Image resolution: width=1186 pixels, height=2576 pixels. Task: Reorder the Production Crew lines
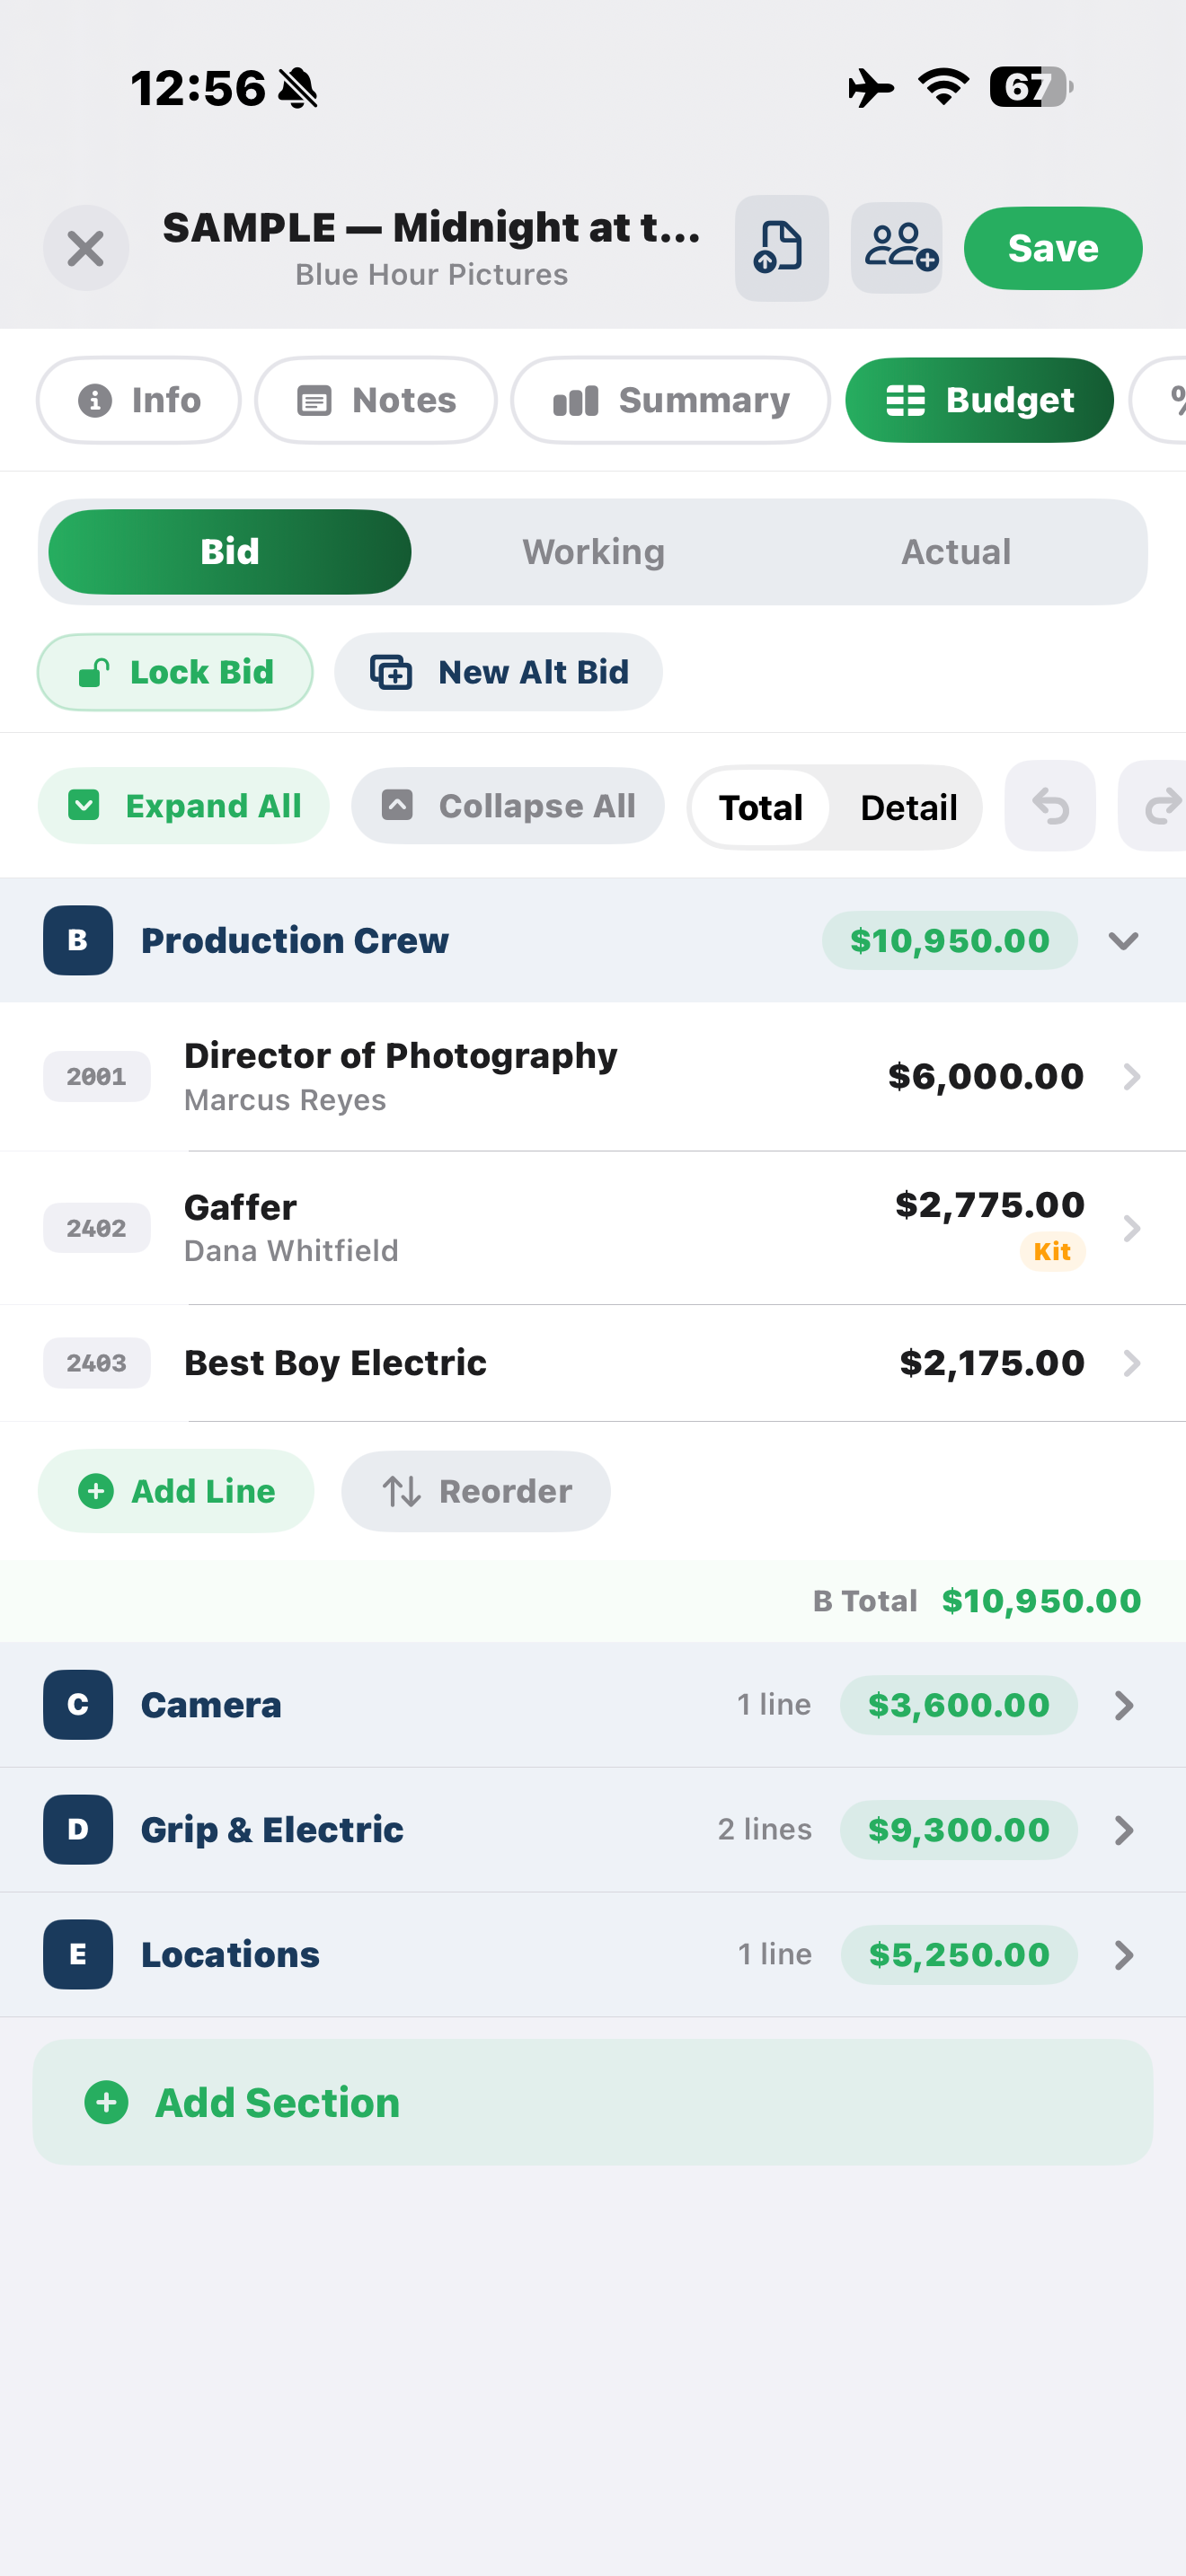click(476, 1491)
